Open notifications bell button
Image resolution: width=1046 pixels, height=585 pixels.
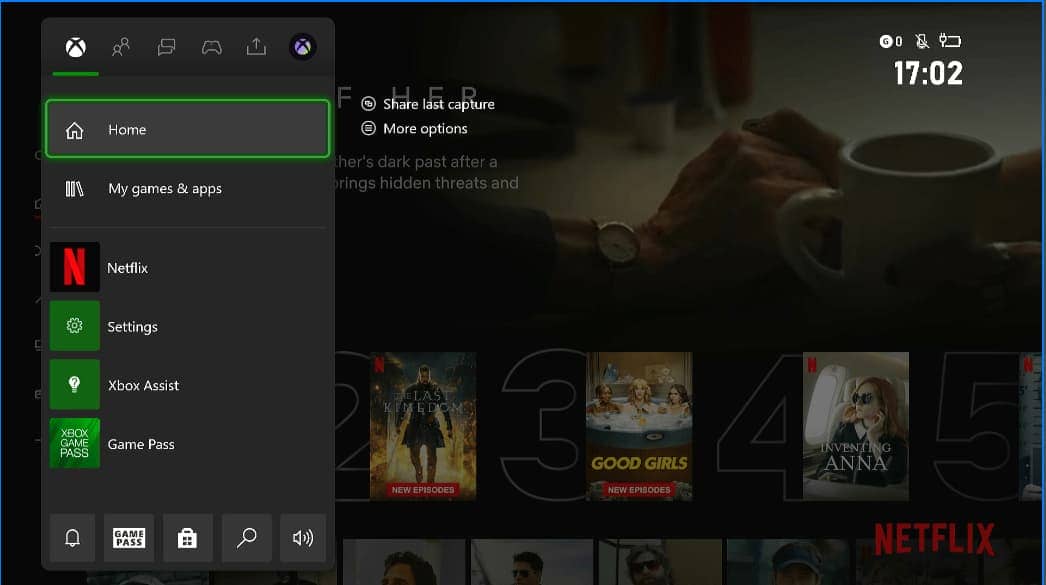72,538
